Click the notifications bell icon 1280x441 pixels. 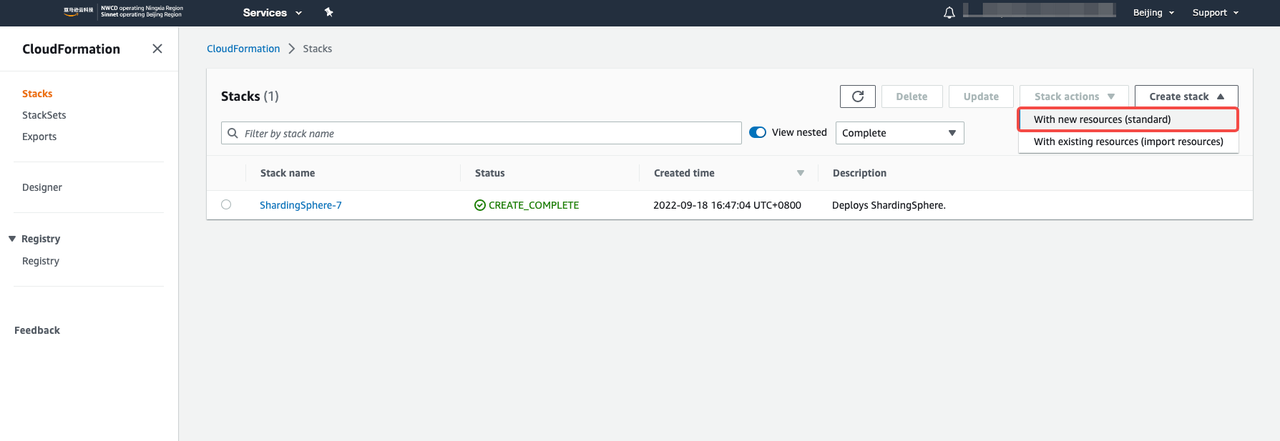[x=949, y=13]
